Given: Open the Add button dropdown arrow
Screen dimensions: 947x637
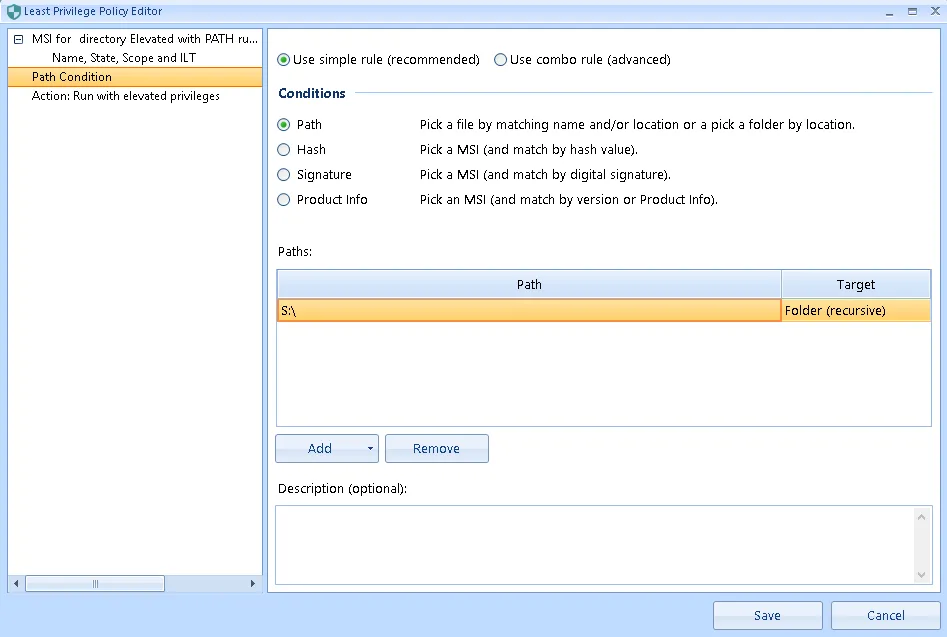Looking at the screenshot, I should tap(370, 449).
